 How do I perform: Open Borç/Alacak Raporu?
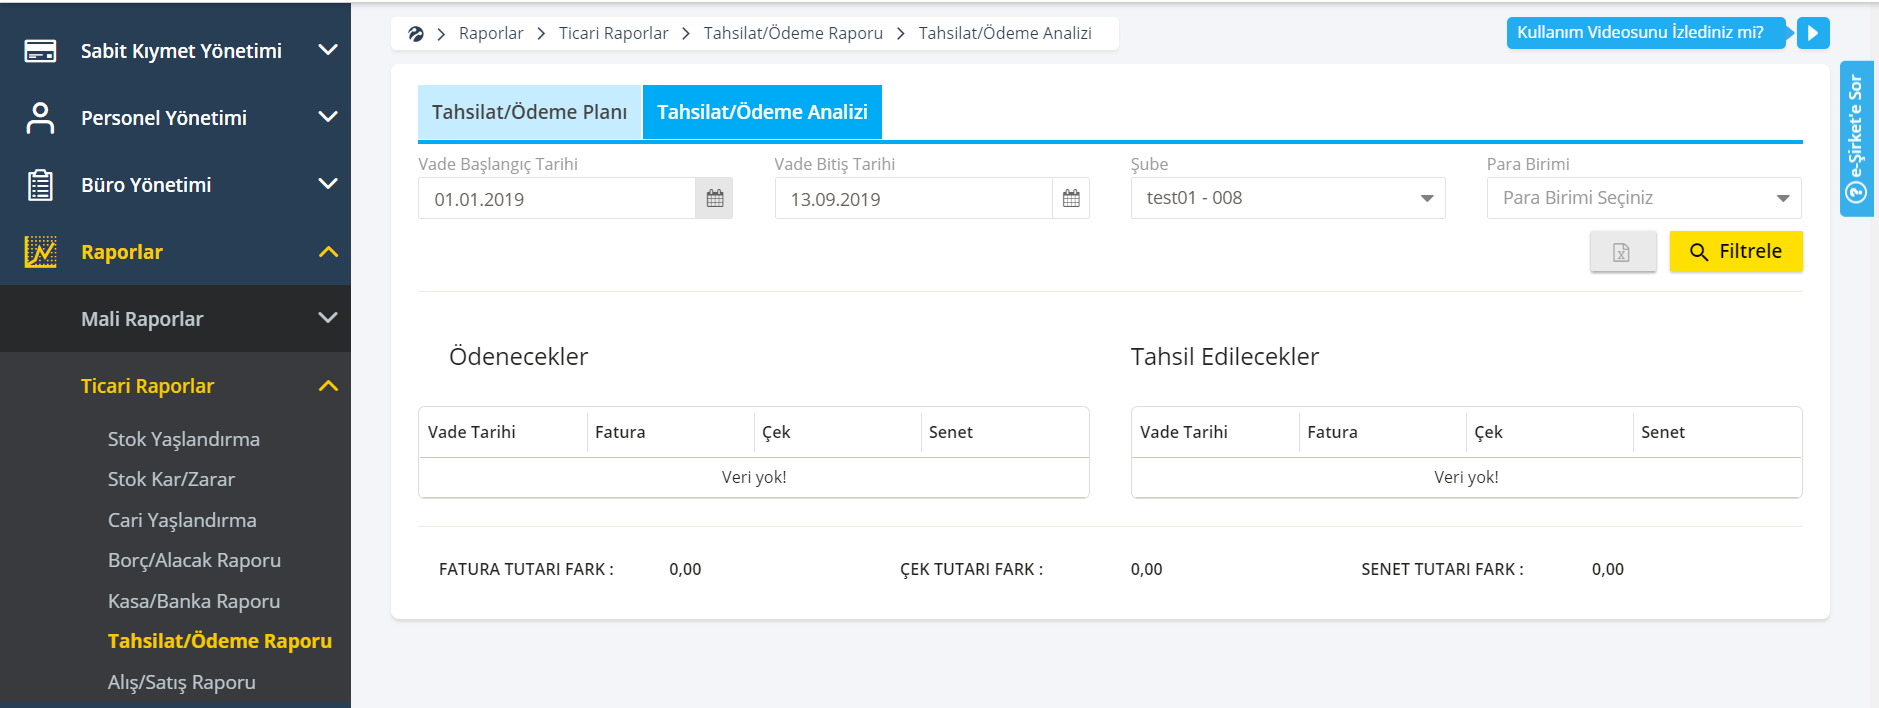[194, 560]
